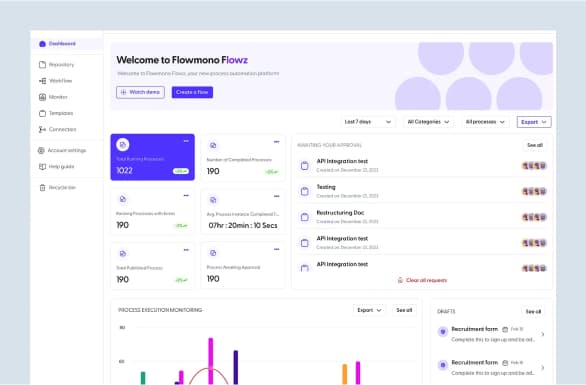
Task: Click the Number of Completed Processes card icon
Action: coord(213,145)
